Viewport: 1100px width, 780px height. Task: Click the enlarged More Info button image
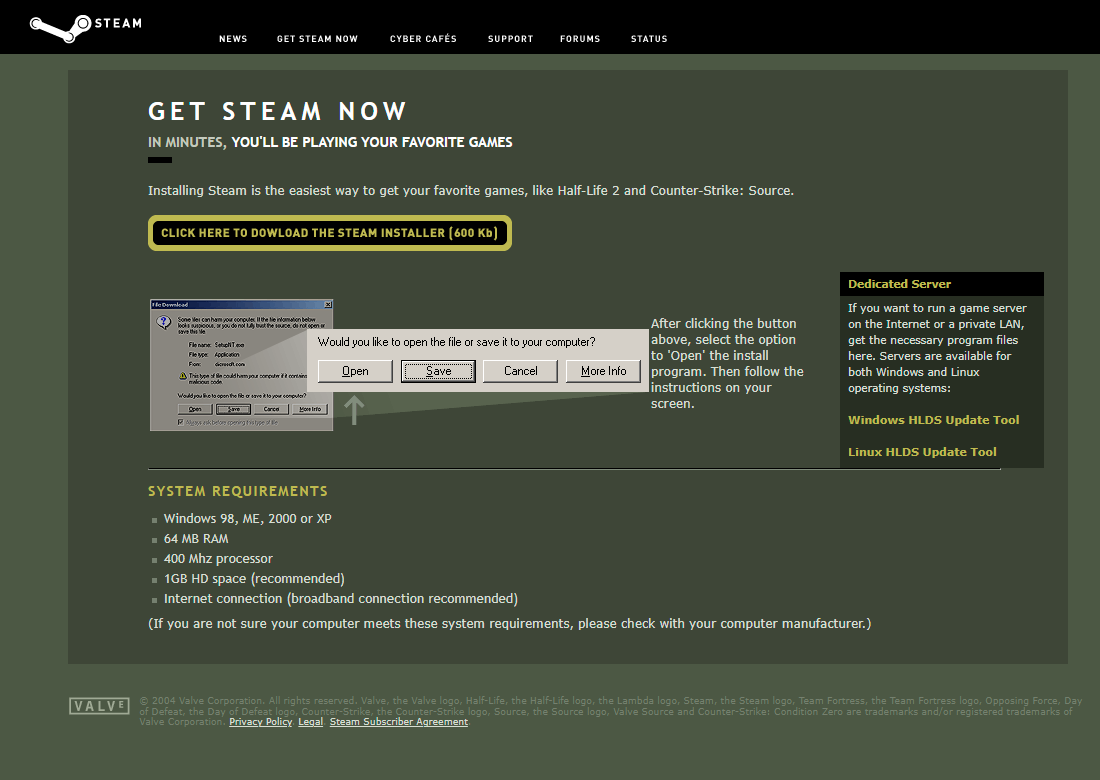(x=603, y=371)
